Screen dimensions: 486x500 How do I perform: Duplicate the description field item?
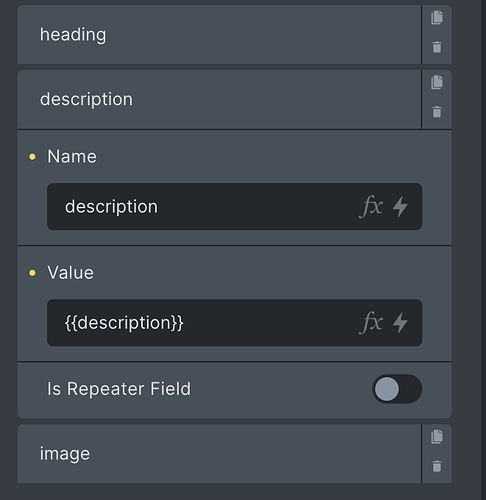[437, 82]
